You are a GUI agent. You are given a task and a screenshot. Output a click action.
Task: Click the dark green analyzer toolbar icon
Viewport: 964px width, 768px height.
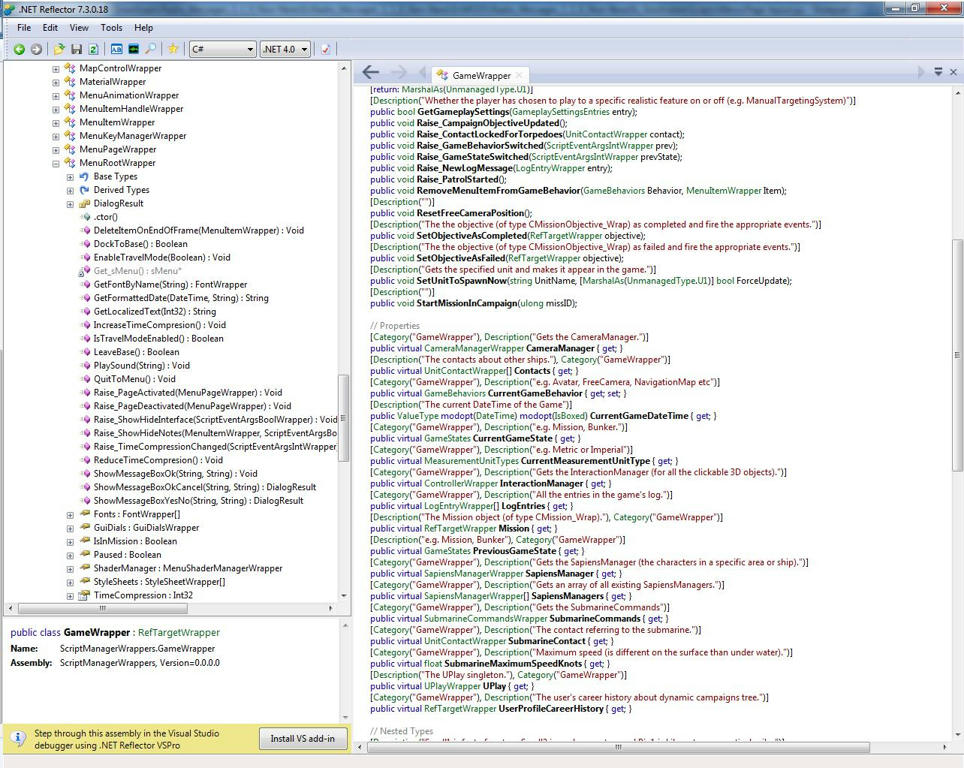click(x=133, y=49)
